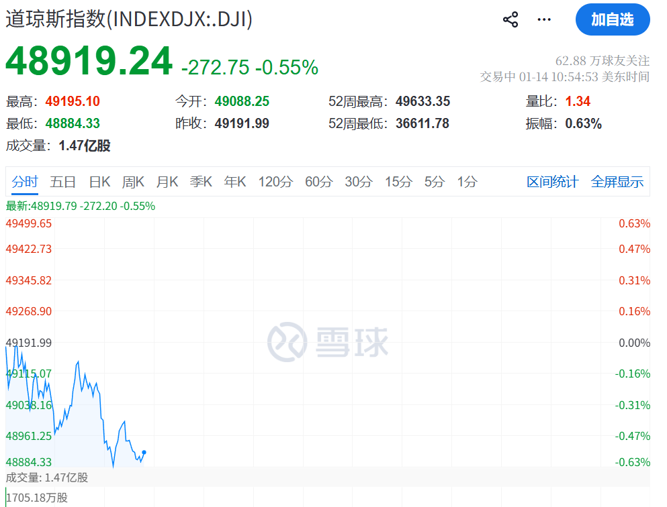Switch to 15分 interval chart
The height and width of the screenshot is (507, 667).
(x=398, y=181)
